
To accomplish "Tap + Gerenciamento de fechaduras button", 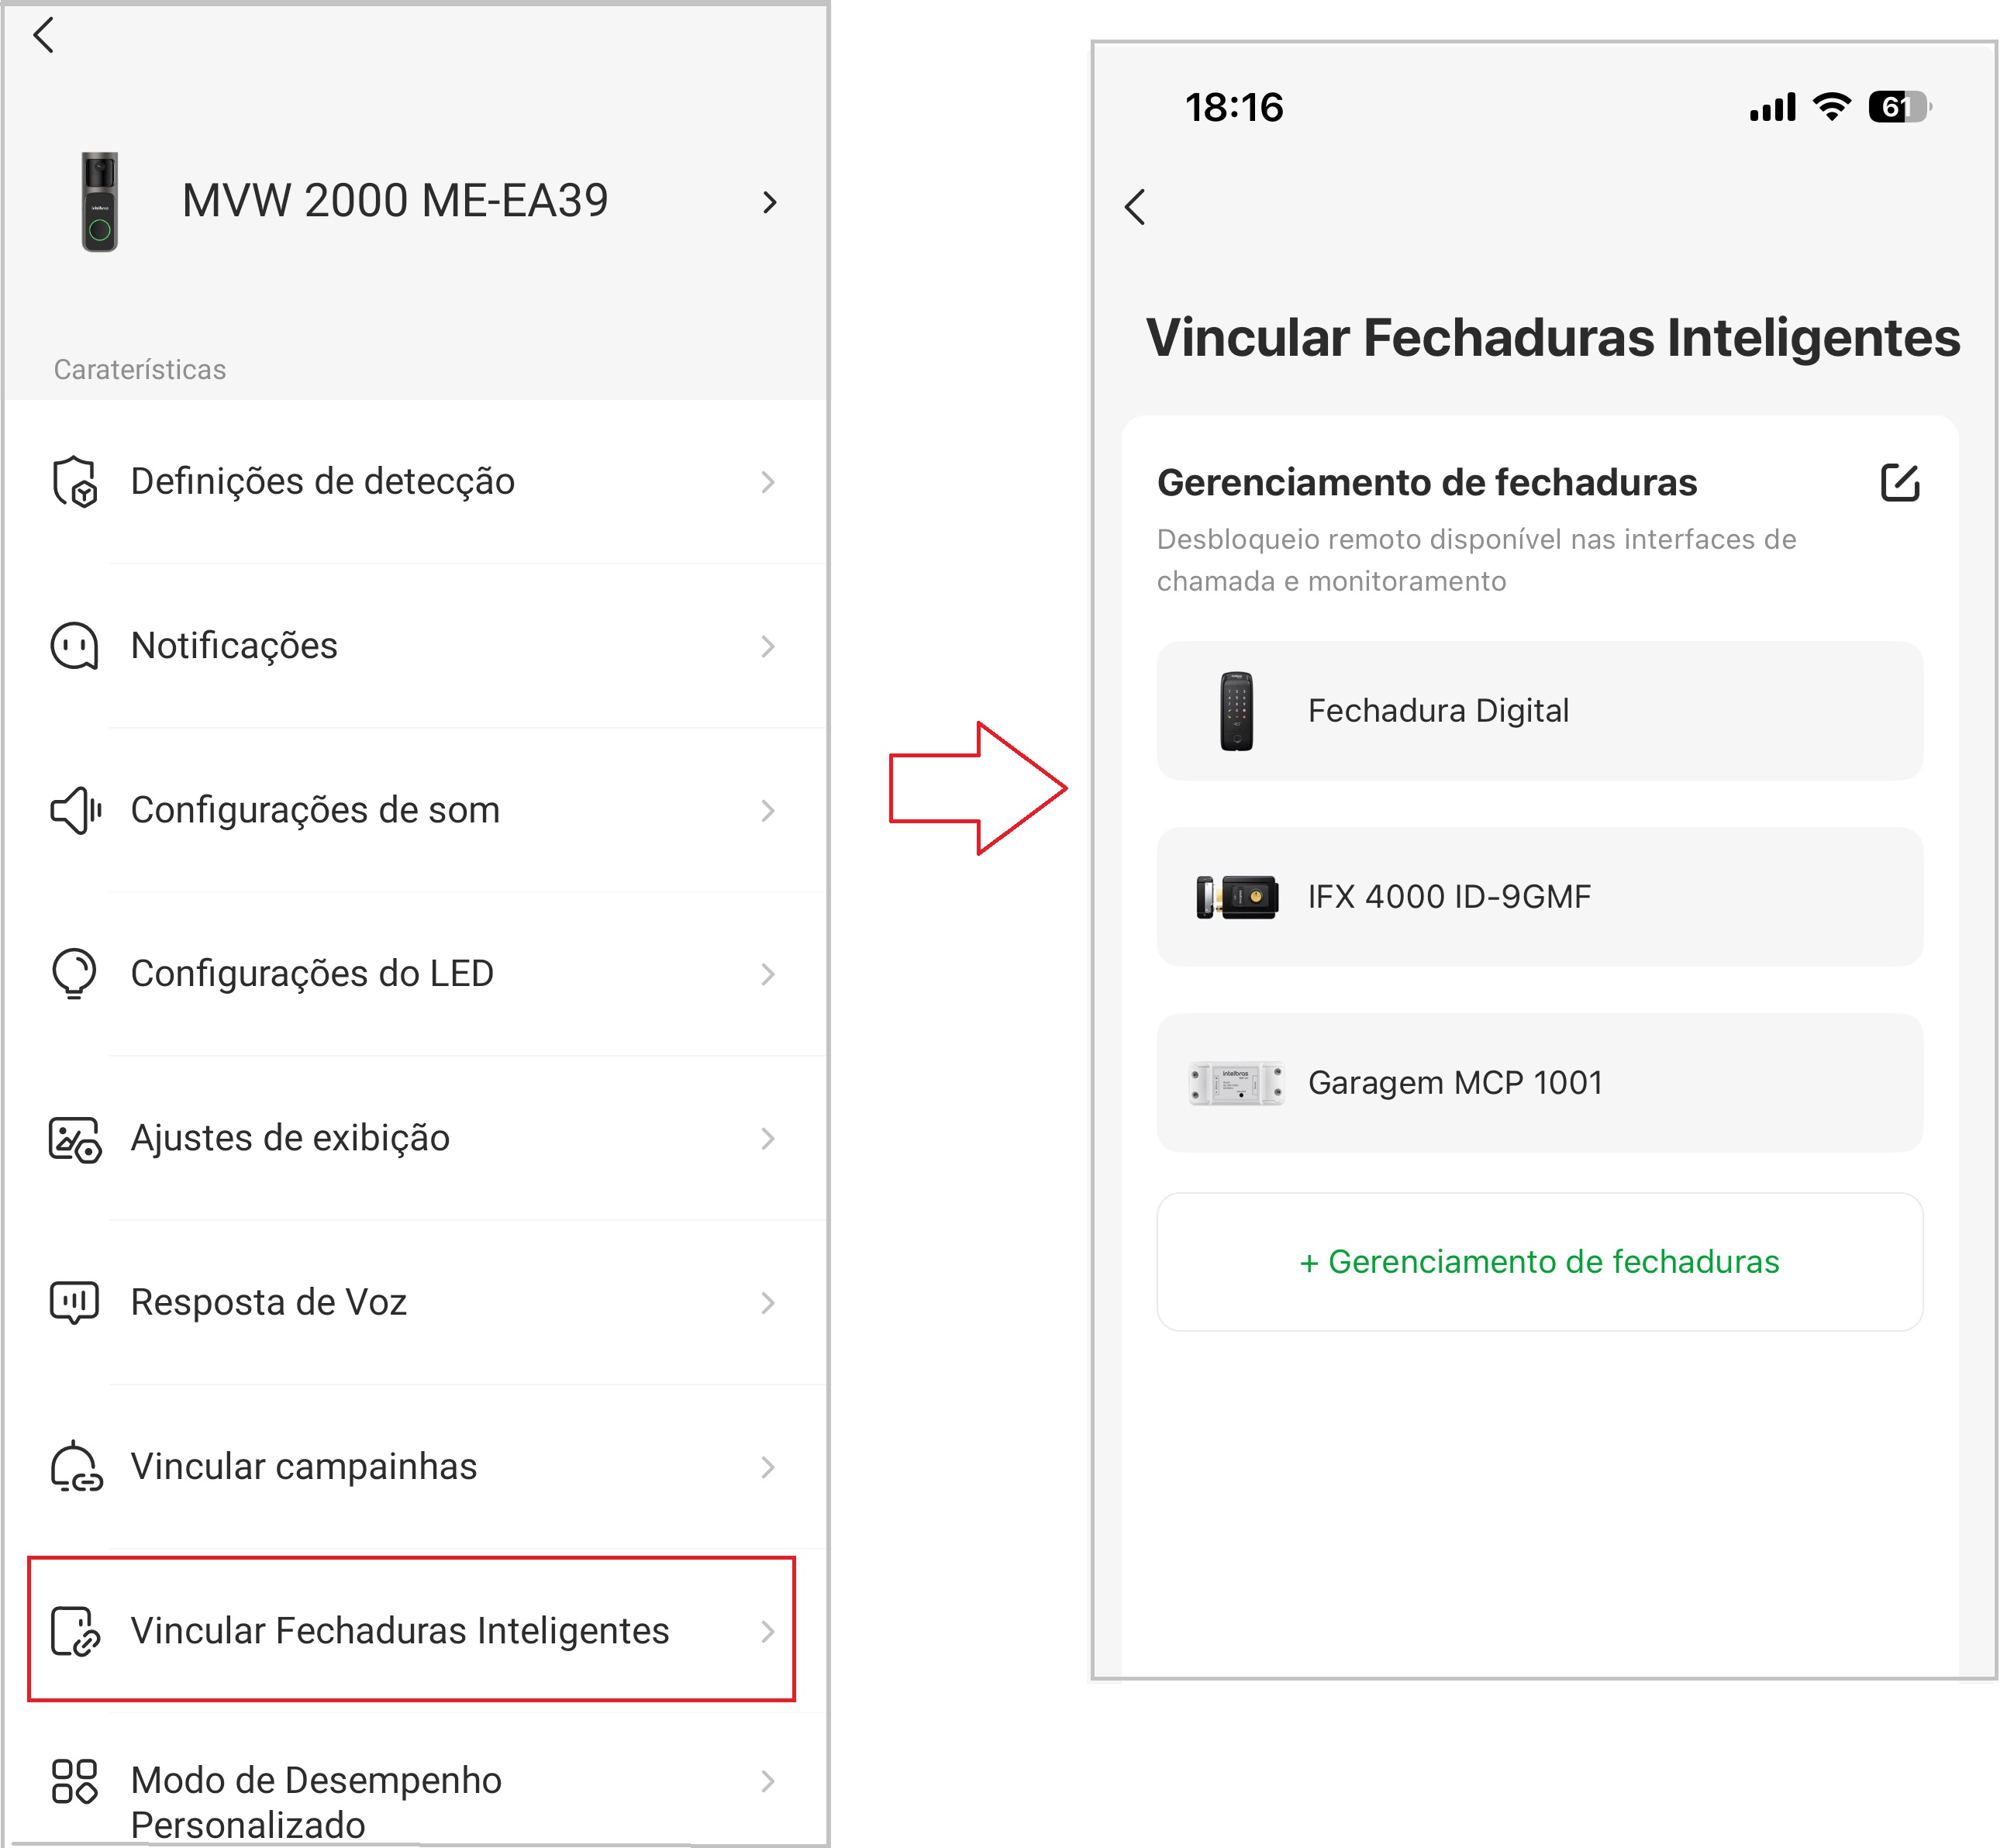I will [1539, 1262].
